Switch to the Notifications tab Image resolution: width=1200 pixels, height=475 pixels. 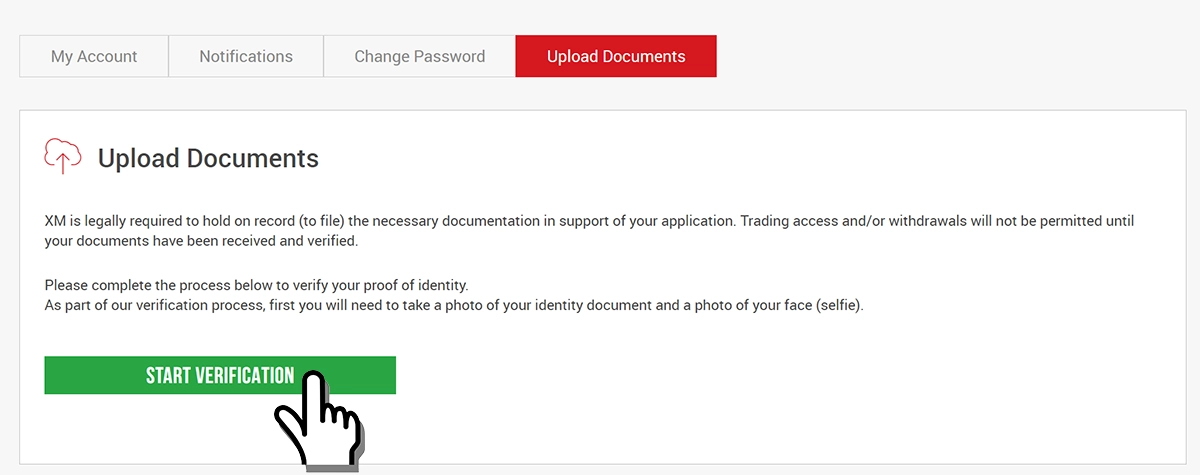click(246, 56)
